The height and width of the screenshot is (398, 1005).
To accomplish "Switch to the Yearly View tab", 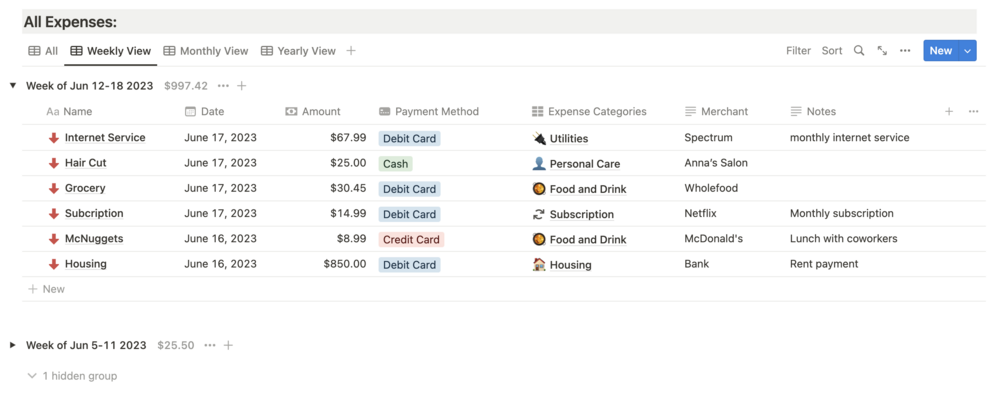I will coord(298,51).
